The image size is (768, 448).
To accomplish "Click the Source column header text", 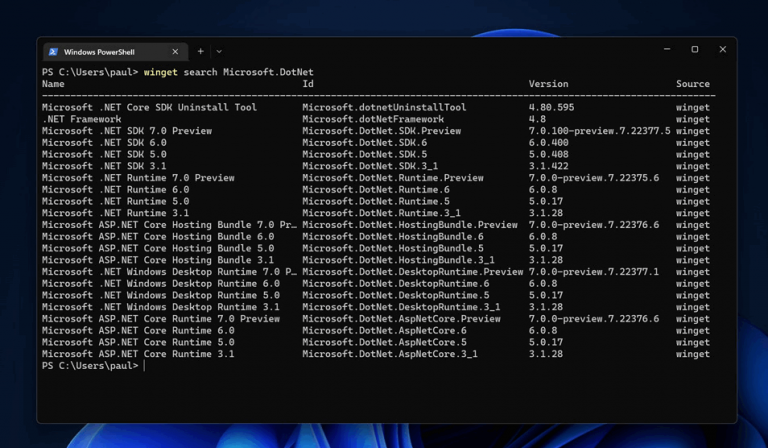I will [x=693, y=84].
